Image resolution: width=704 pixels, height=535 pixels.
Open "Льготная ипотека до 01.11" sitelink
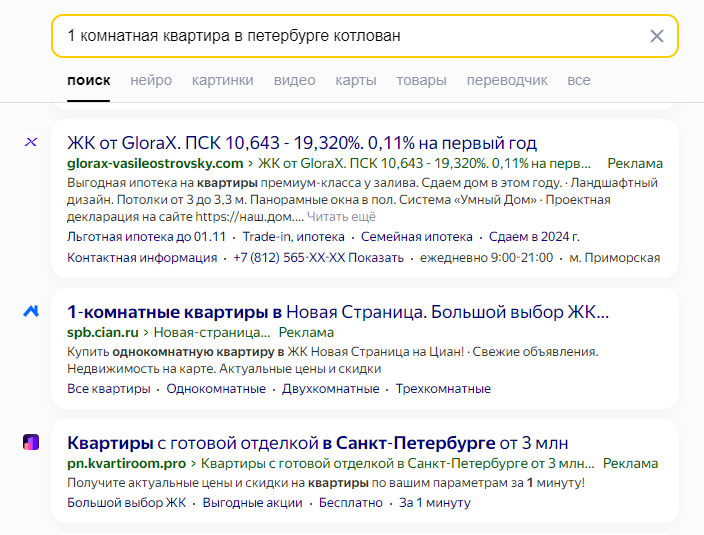pyautogui.click(x=146, y=237)
